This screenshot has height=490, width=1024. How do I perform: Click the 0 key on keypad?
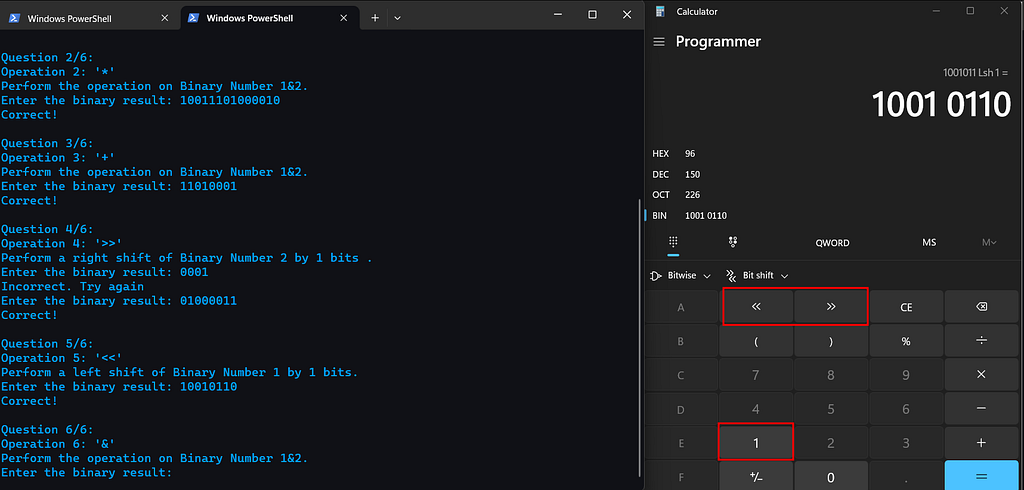pyautogui.click(x=831, y=476)
